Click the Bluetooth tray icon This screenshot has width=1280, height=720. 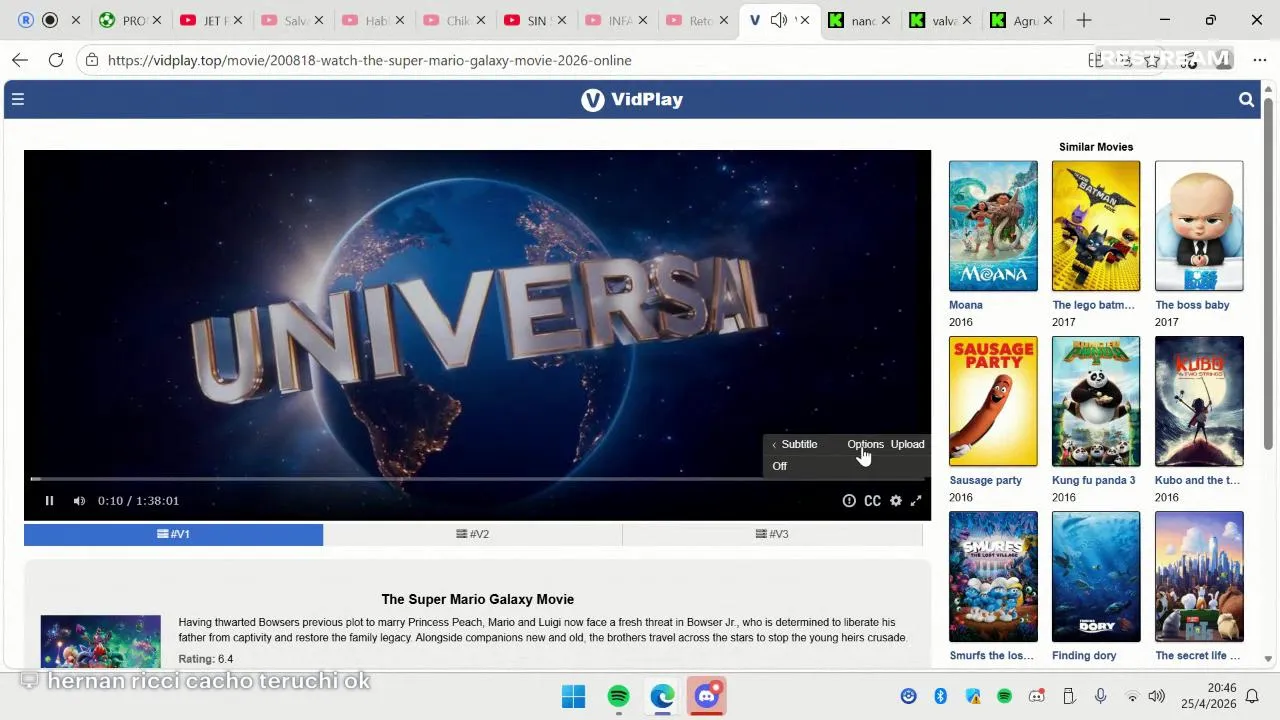(940, 696)
